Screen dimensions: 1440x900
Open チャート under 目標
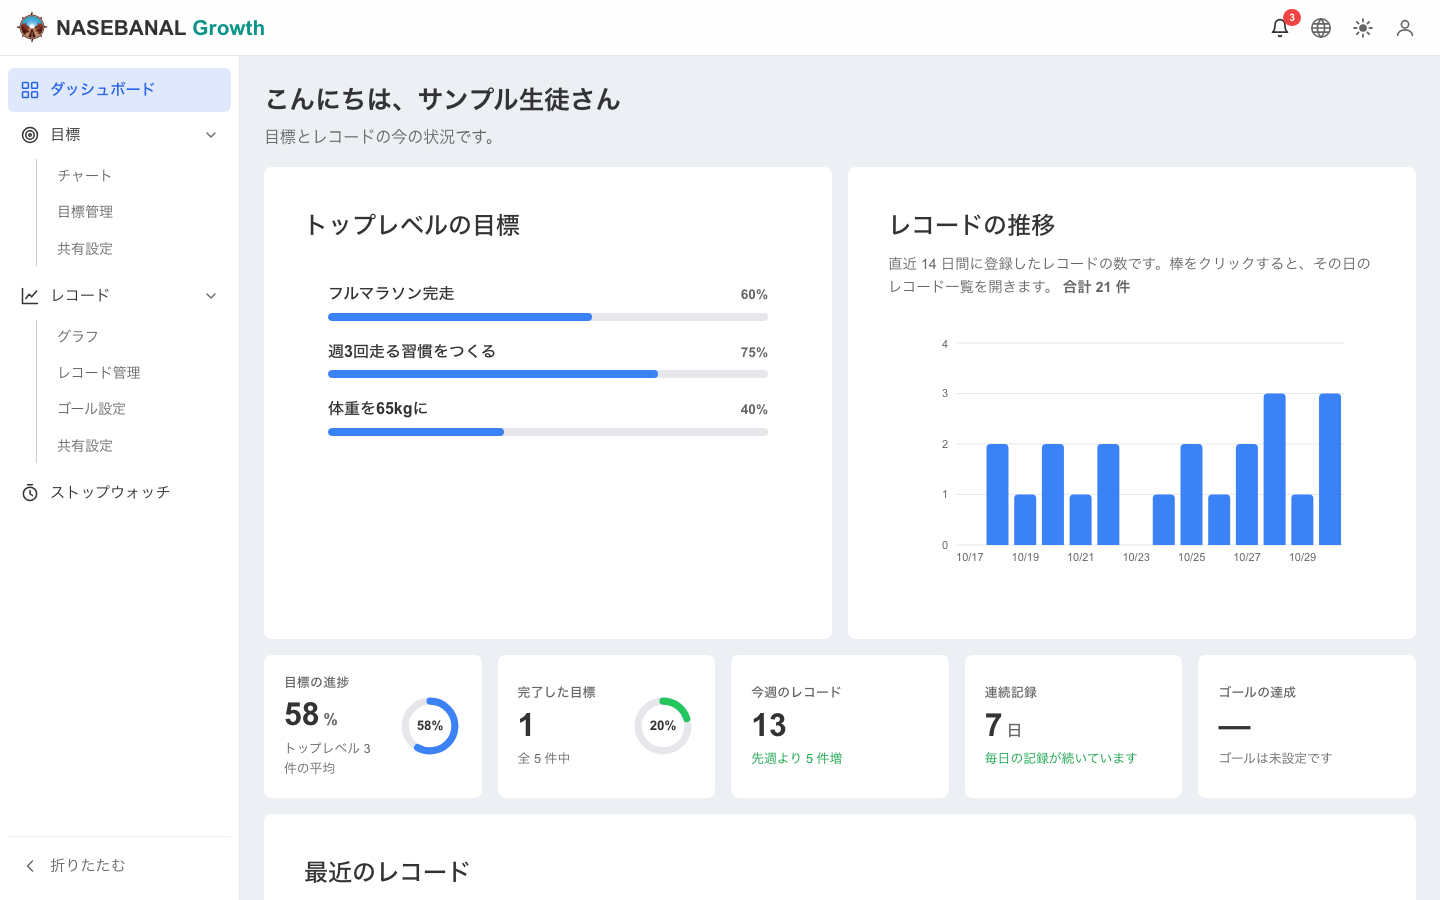click(x=84, y=175)
